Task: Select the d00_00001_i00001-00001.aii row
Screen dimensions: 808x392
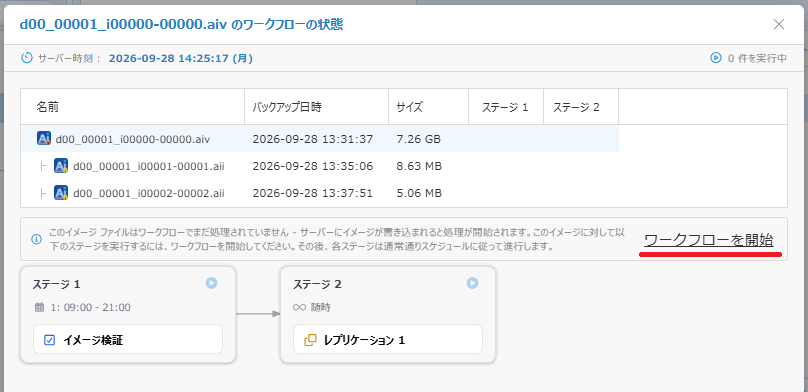Action: click(319, 166)
